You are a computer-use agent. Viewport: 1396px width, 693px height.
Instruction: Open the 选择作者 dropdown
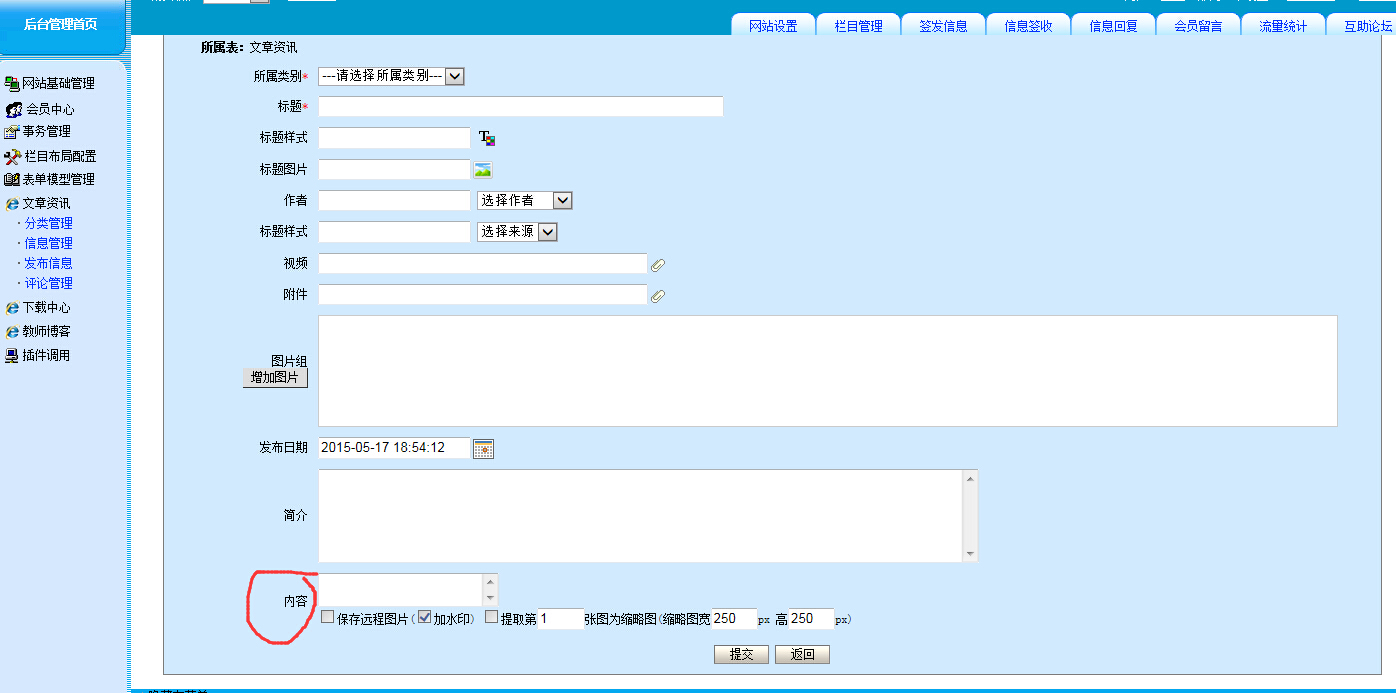coord(562,201)
